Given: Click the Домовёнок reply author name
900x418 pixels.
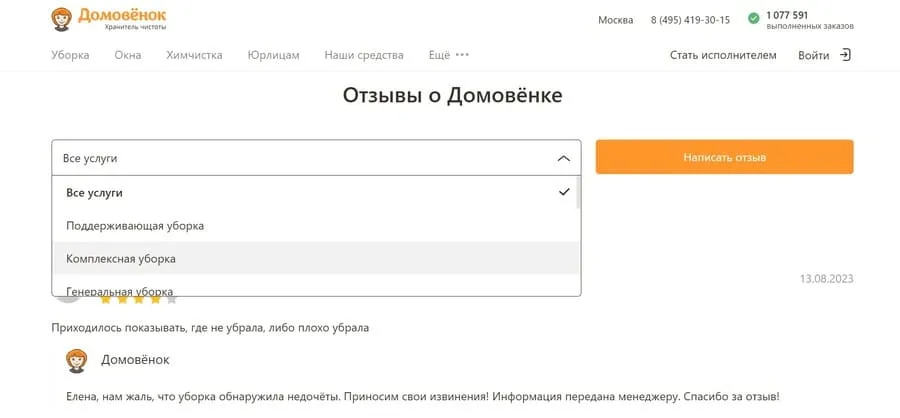Looking at the screenshot, I should point(135,360).
